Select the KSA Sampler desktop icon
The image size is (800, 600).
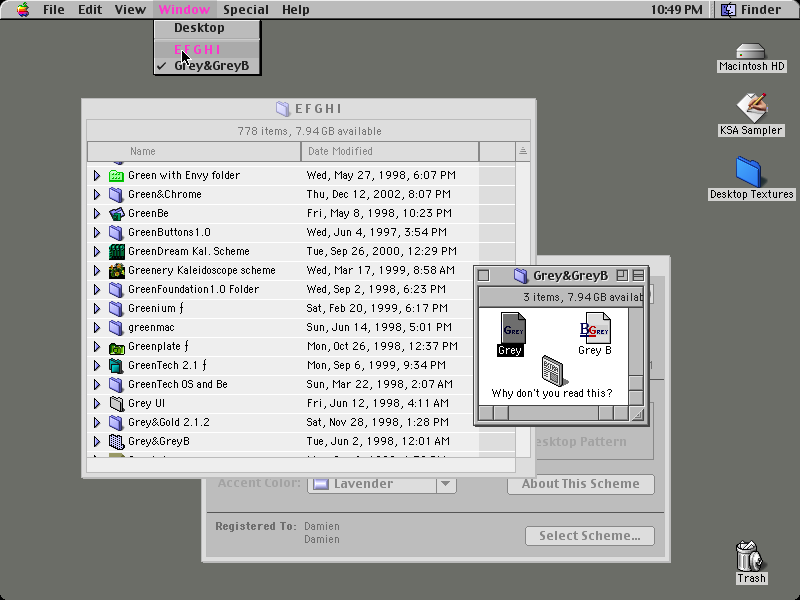pos(751,108)
